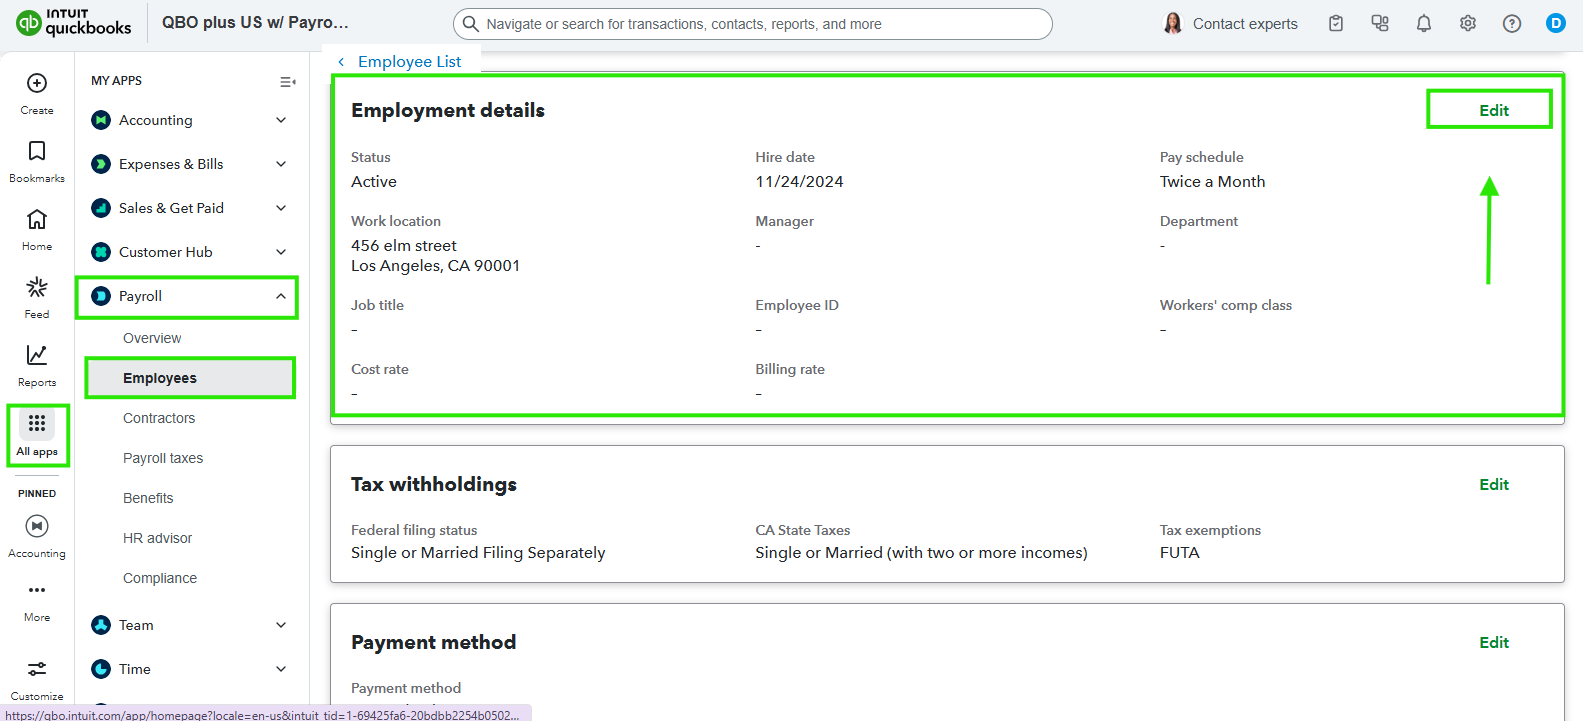This screenshot has width=1583, height=721.
Task: Click the Expenses & Bills app icon
Action: pyautogui.click(x=101, y=164)
